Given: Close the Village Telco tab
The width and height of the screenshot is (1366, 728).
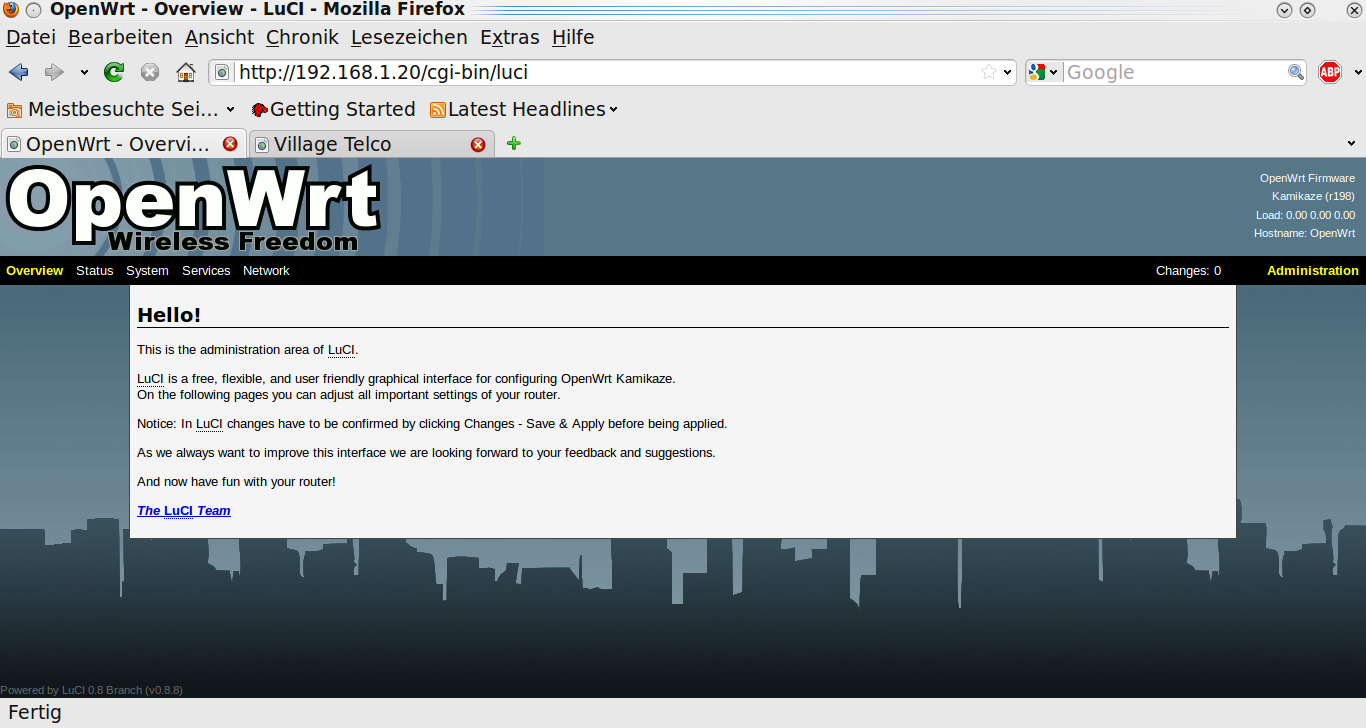Looking at the screenshot, I should pyautogui.click(x=478, y=144).
